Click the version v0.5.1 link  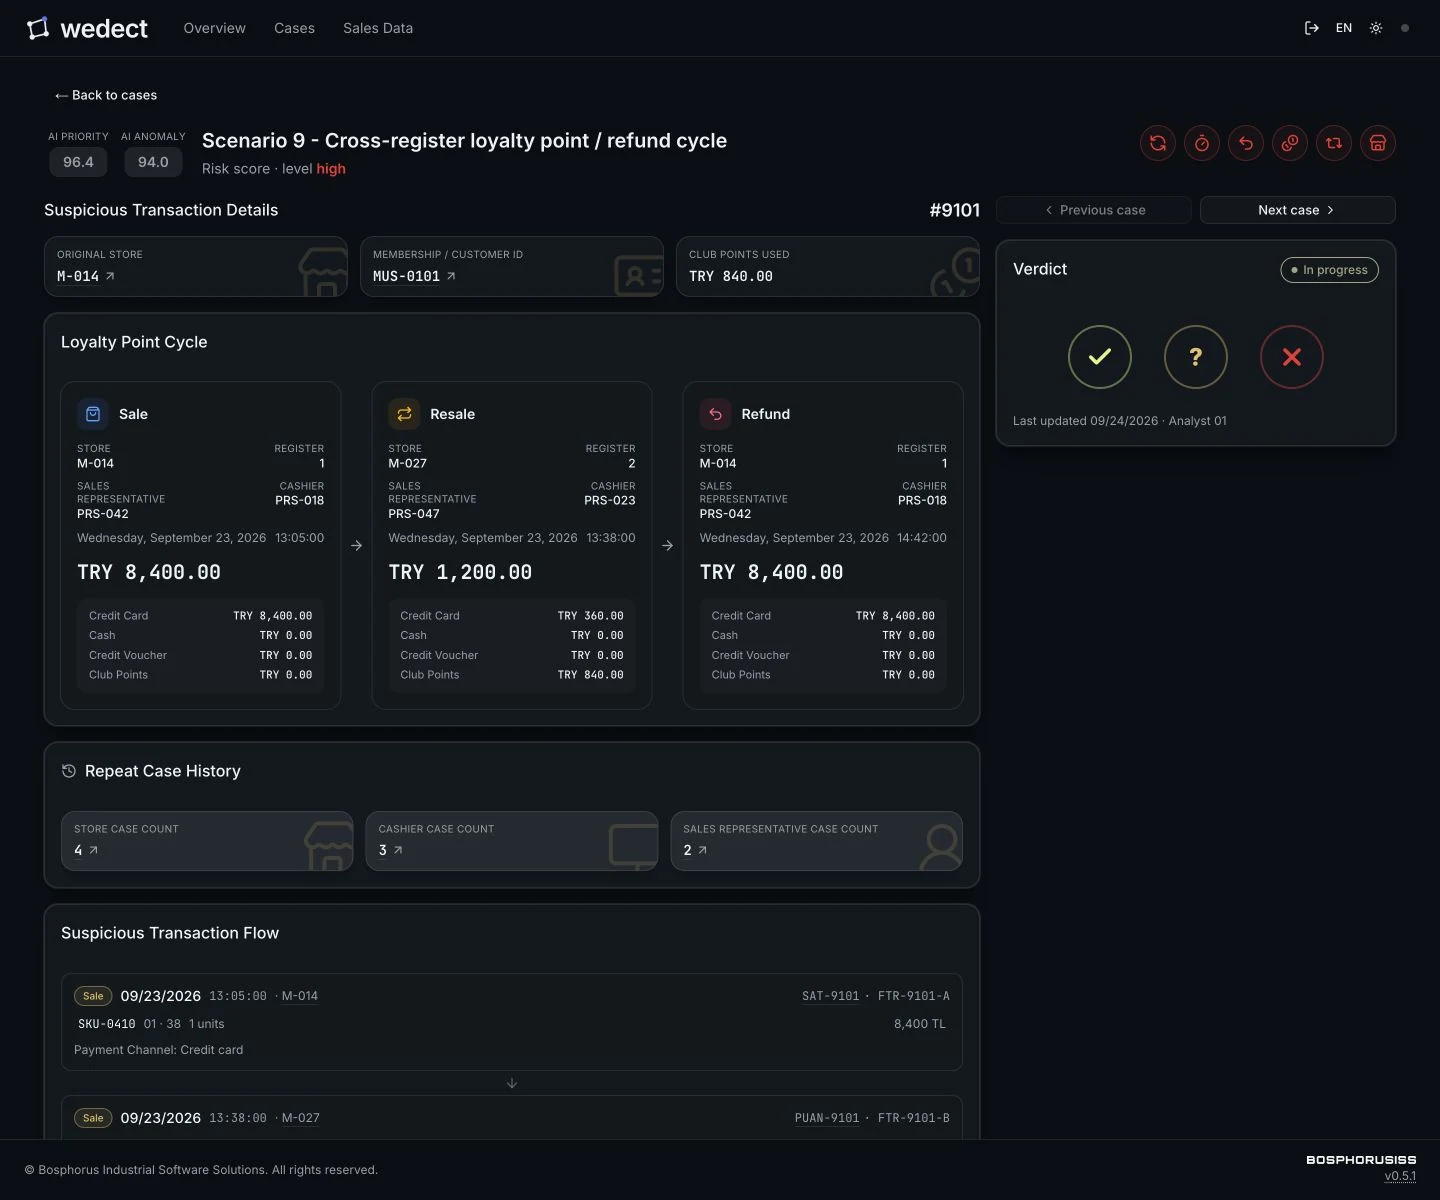pos(1400,1176)
